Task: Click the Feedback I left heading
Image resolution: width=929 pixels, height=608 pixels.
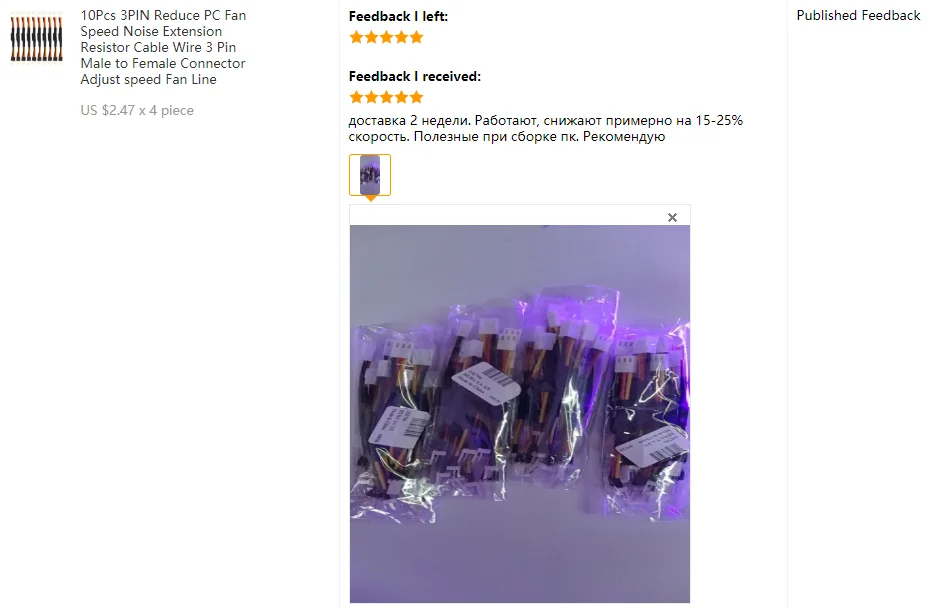Action: 398,17
